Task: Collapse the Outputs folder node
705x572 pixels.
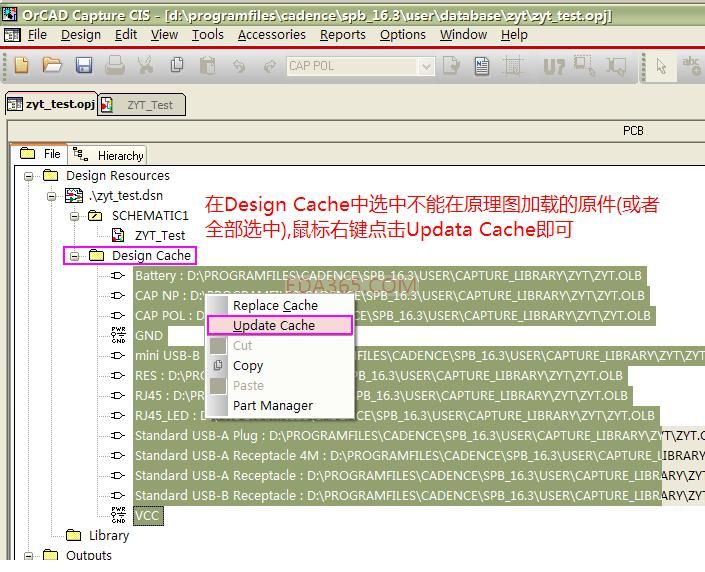Action: [x=28, y=556]
